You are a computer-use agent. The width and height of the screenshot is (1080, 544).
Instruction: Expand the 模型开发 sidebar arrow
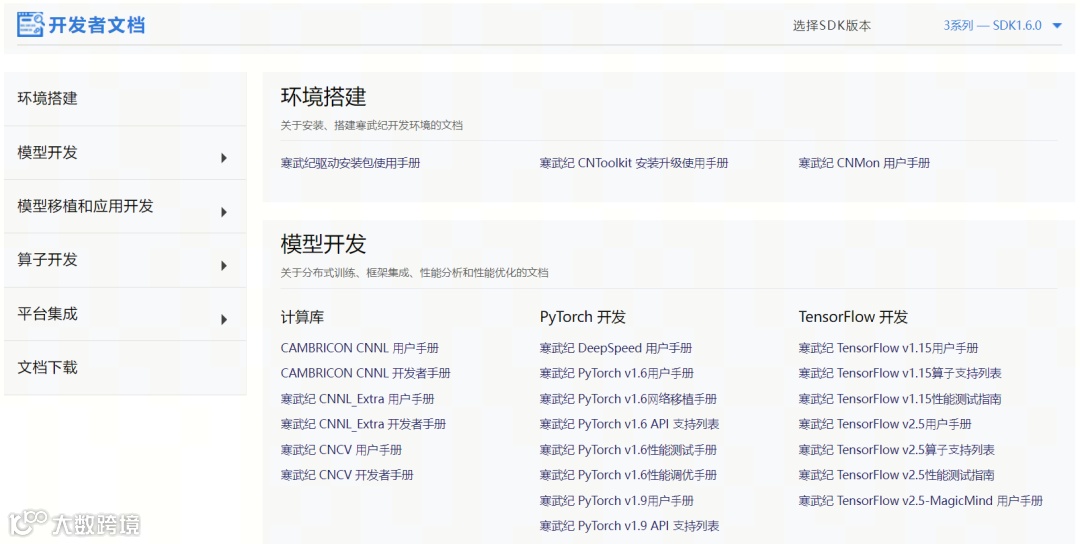(x=224, y=158)
